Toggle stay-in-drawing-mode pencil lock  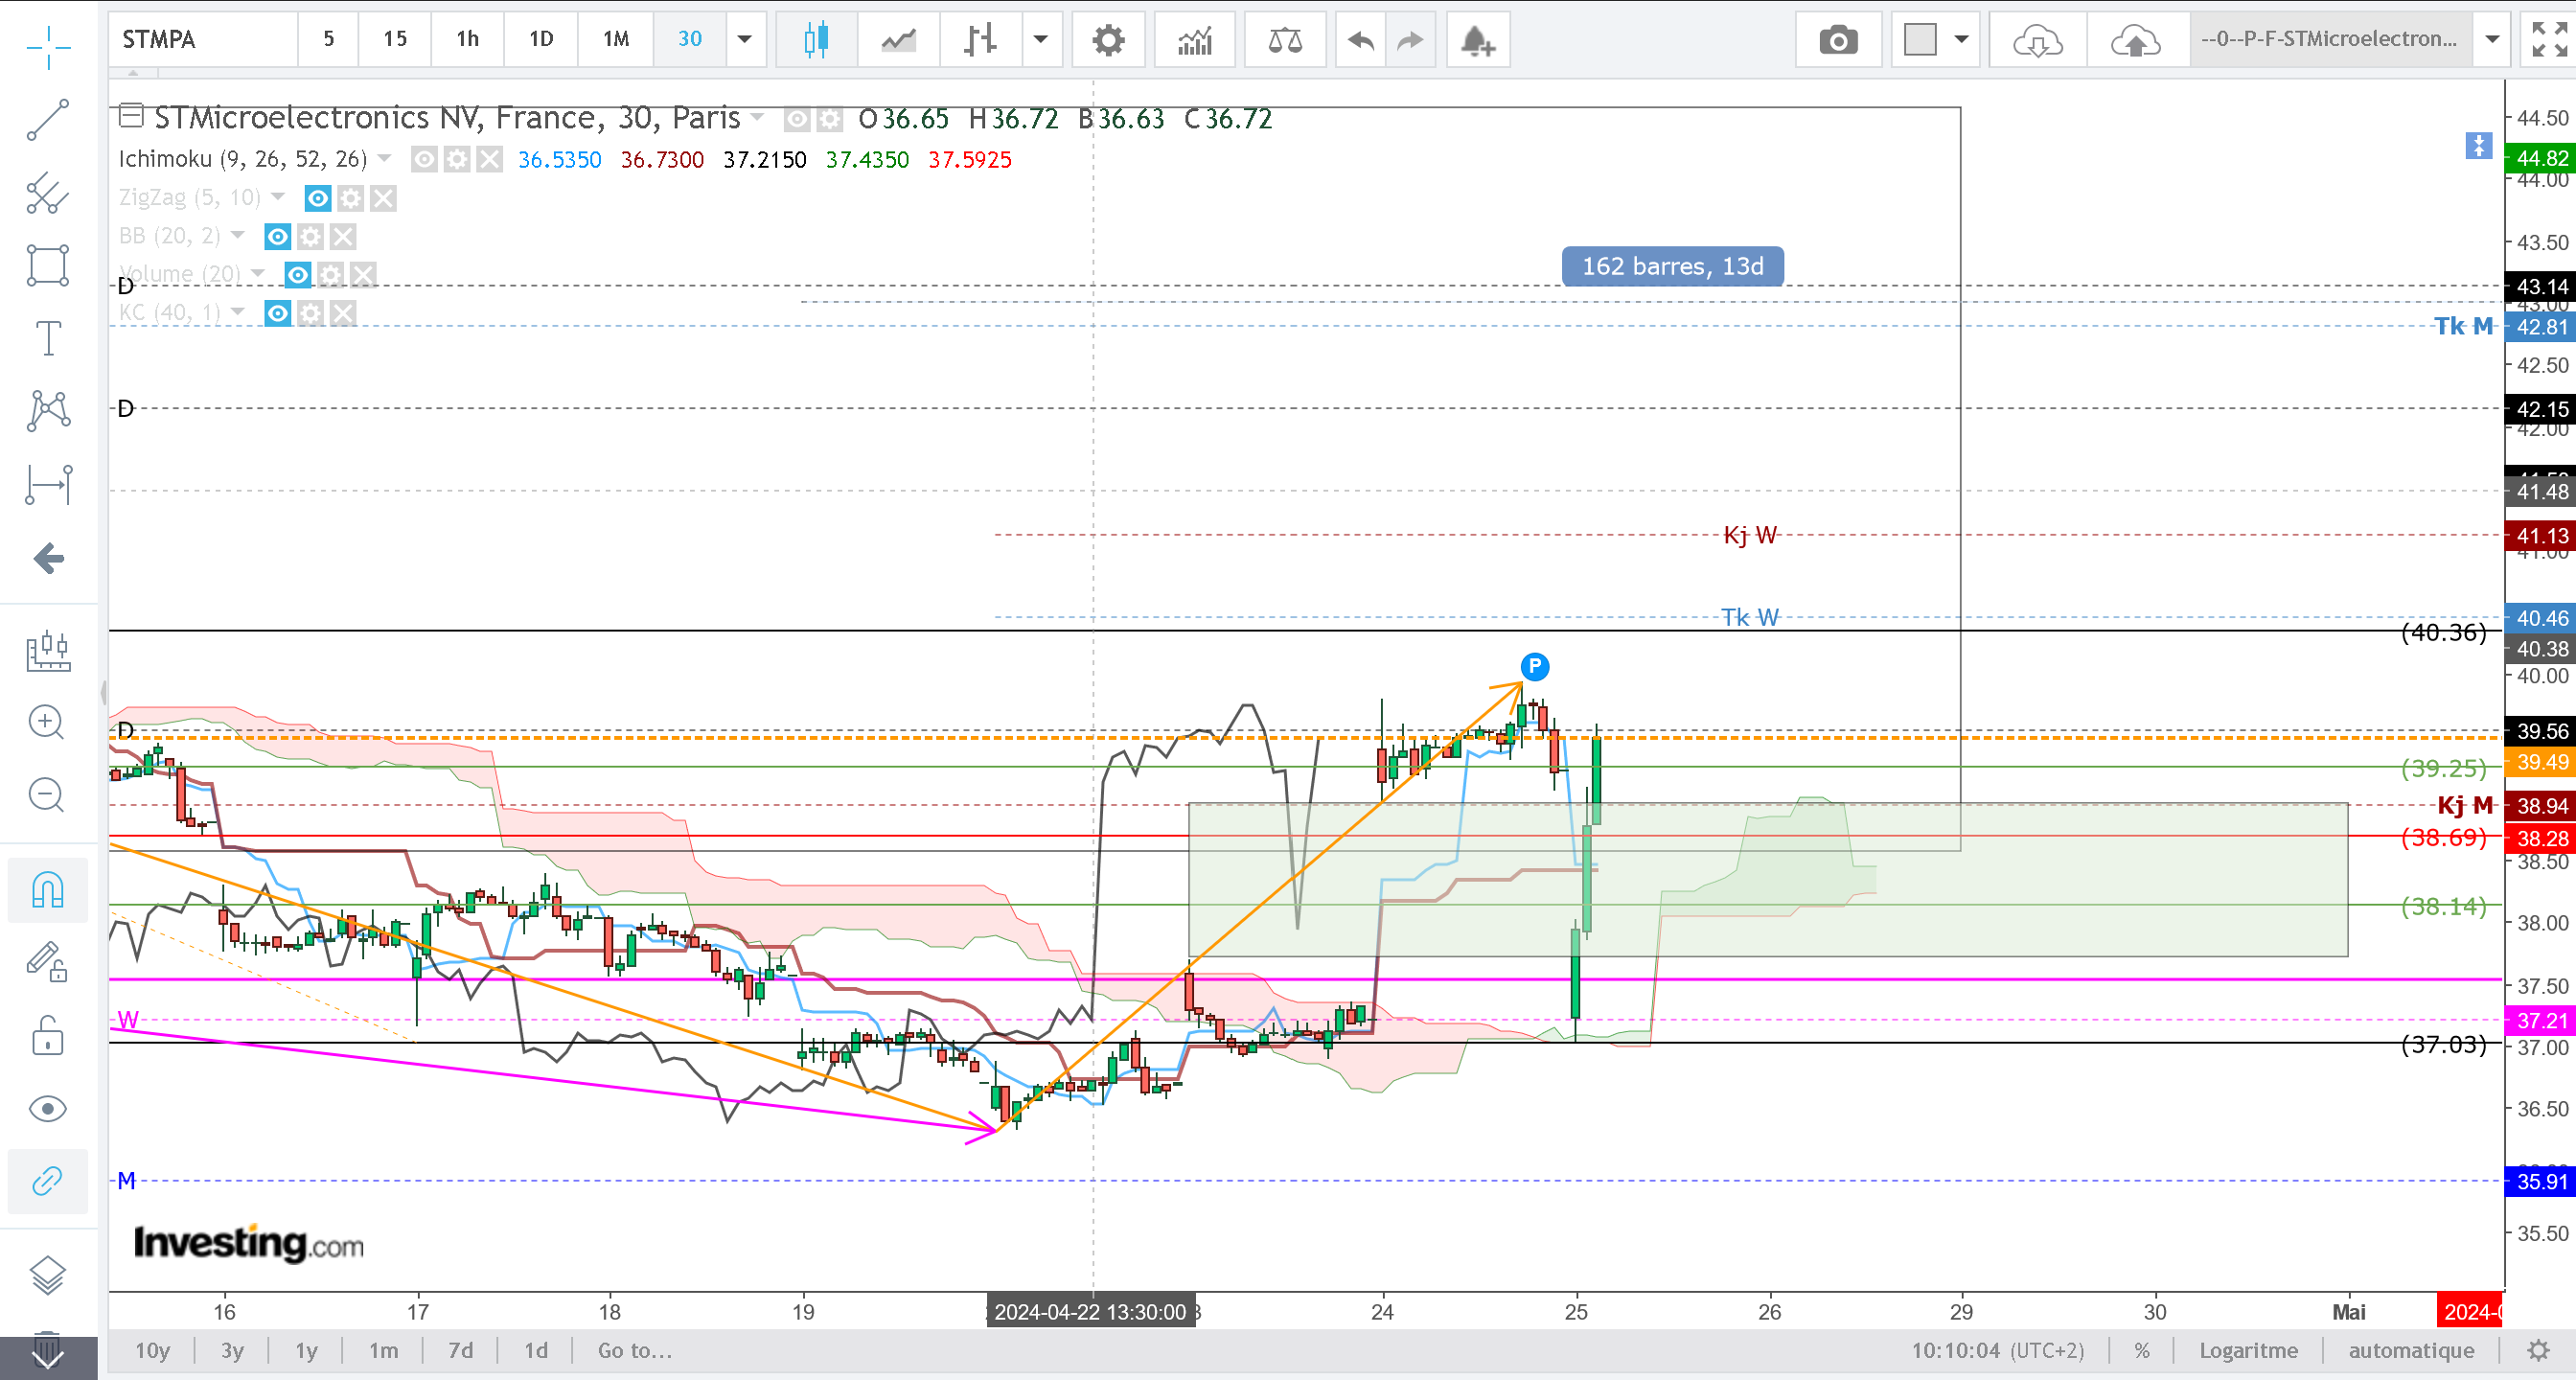click(48, 962)
